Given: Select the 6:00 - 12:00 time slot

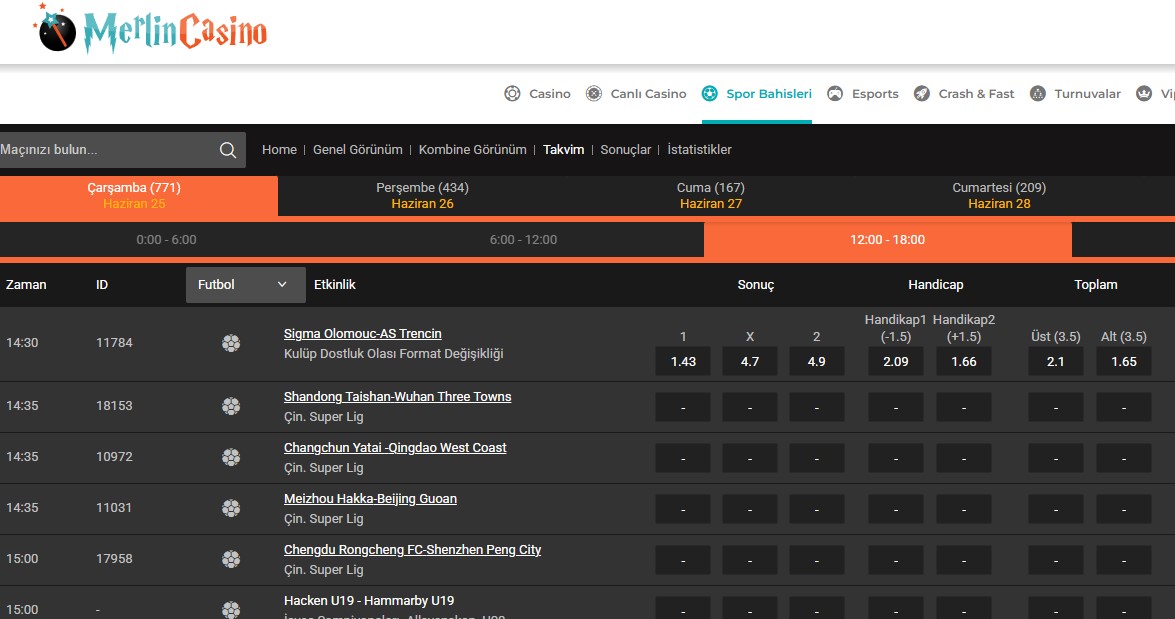Looking at the screenshot, I should (x=523, y=240).
